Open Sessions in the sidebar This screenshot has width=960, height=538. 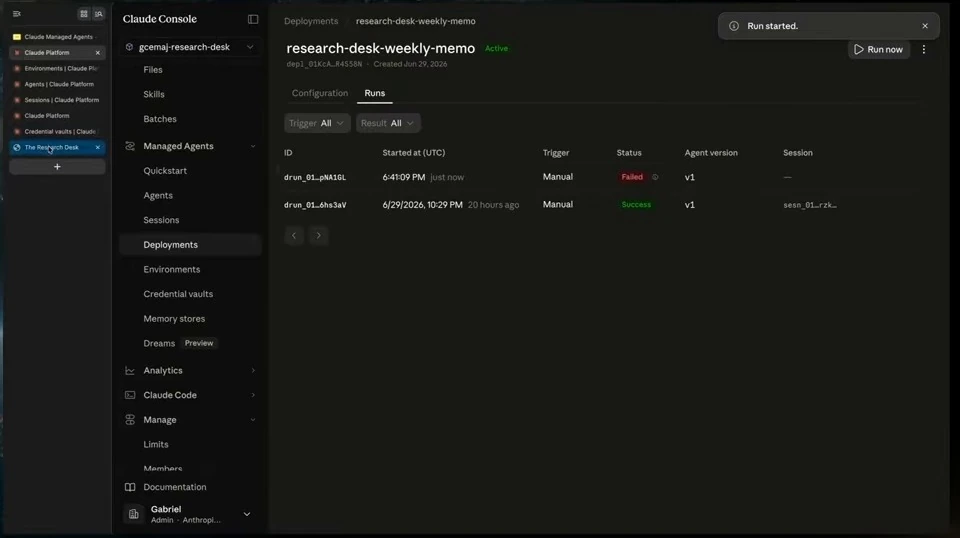[x=161, y=220]
